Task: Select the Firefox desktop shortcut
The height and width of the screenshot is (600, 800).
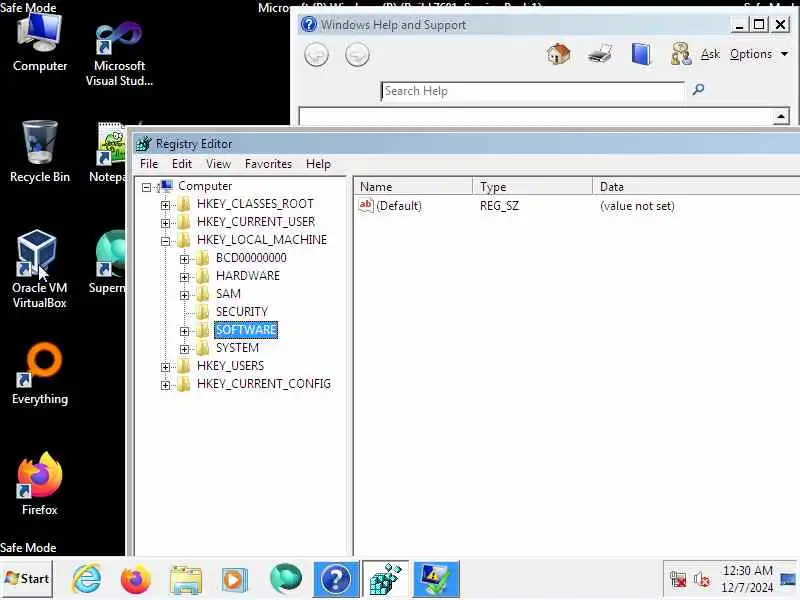Action: click(x=40, y=484)
